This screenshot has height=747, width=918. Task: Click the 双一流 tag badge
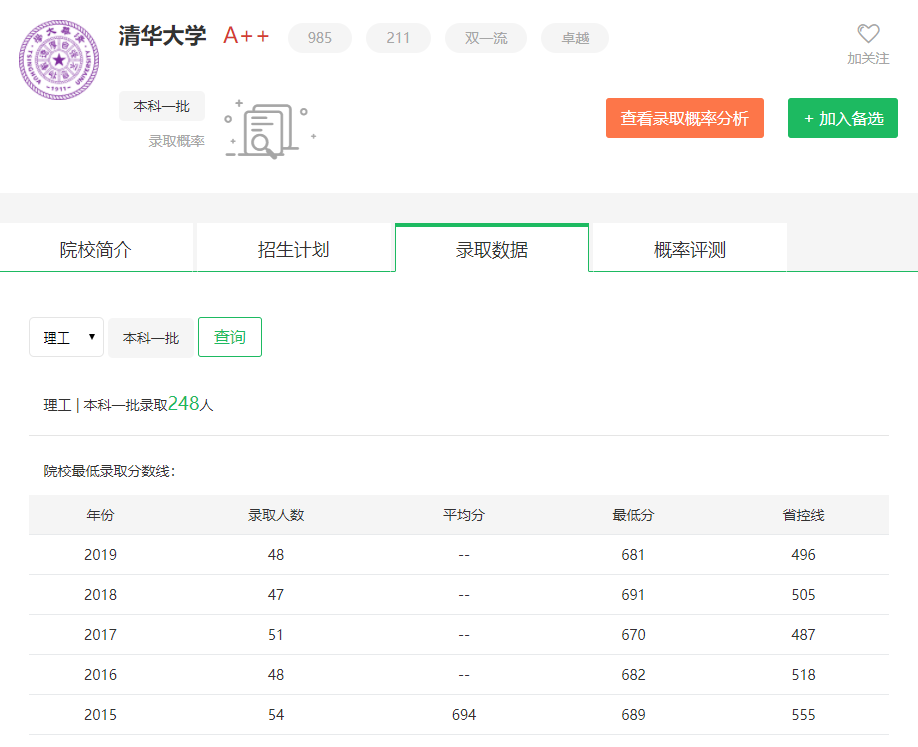(486, 38)
